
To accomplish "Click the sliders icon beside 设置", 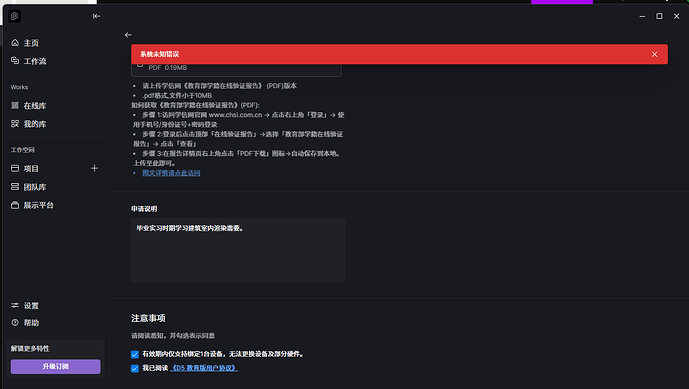I will (x=15, y=305).
